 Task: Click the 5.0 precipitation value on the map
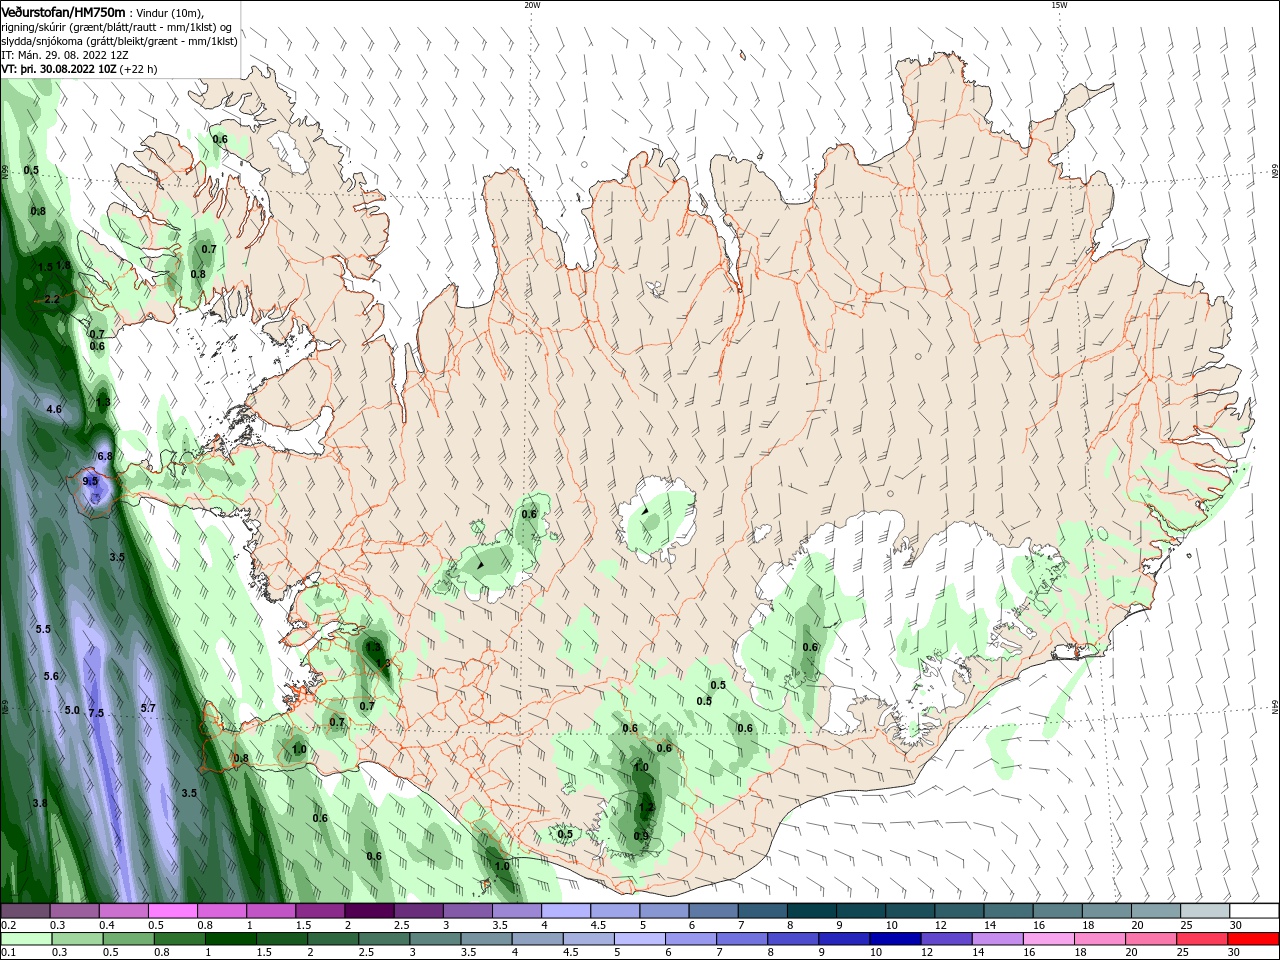coord(72,710)
